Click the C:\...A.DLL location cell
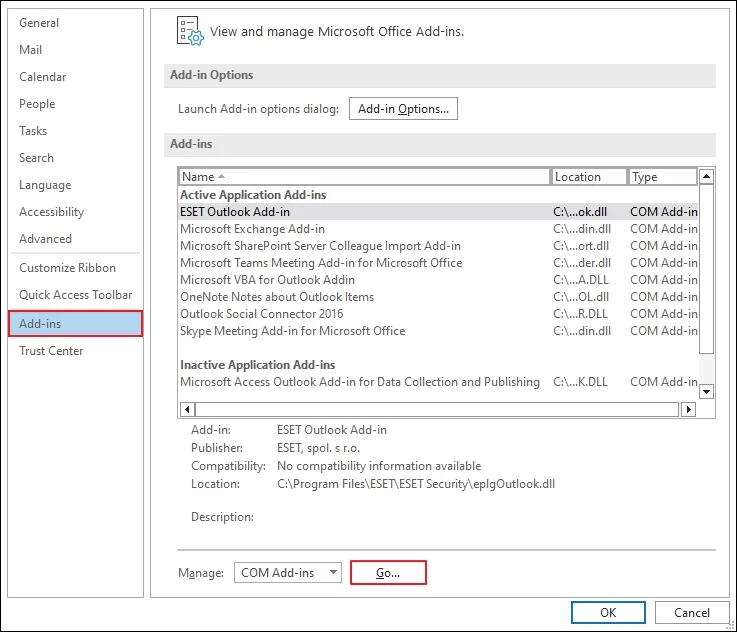Screen dimensions: 737x632 [581, 280]
